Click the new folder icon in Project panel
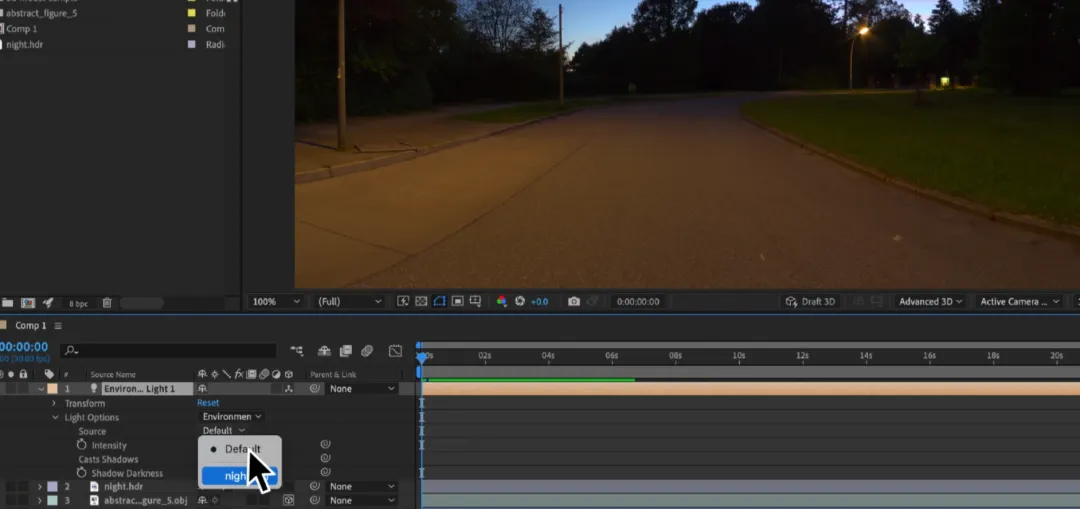Image resolution: width=1080 pixels, height=509 pixels. point(8,302)
